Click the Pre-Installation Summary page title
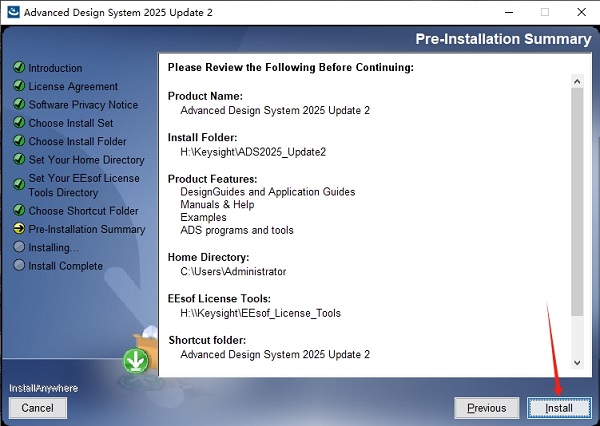Image resolution: width=600 pixels, height=426 pixels. (503, 39)
